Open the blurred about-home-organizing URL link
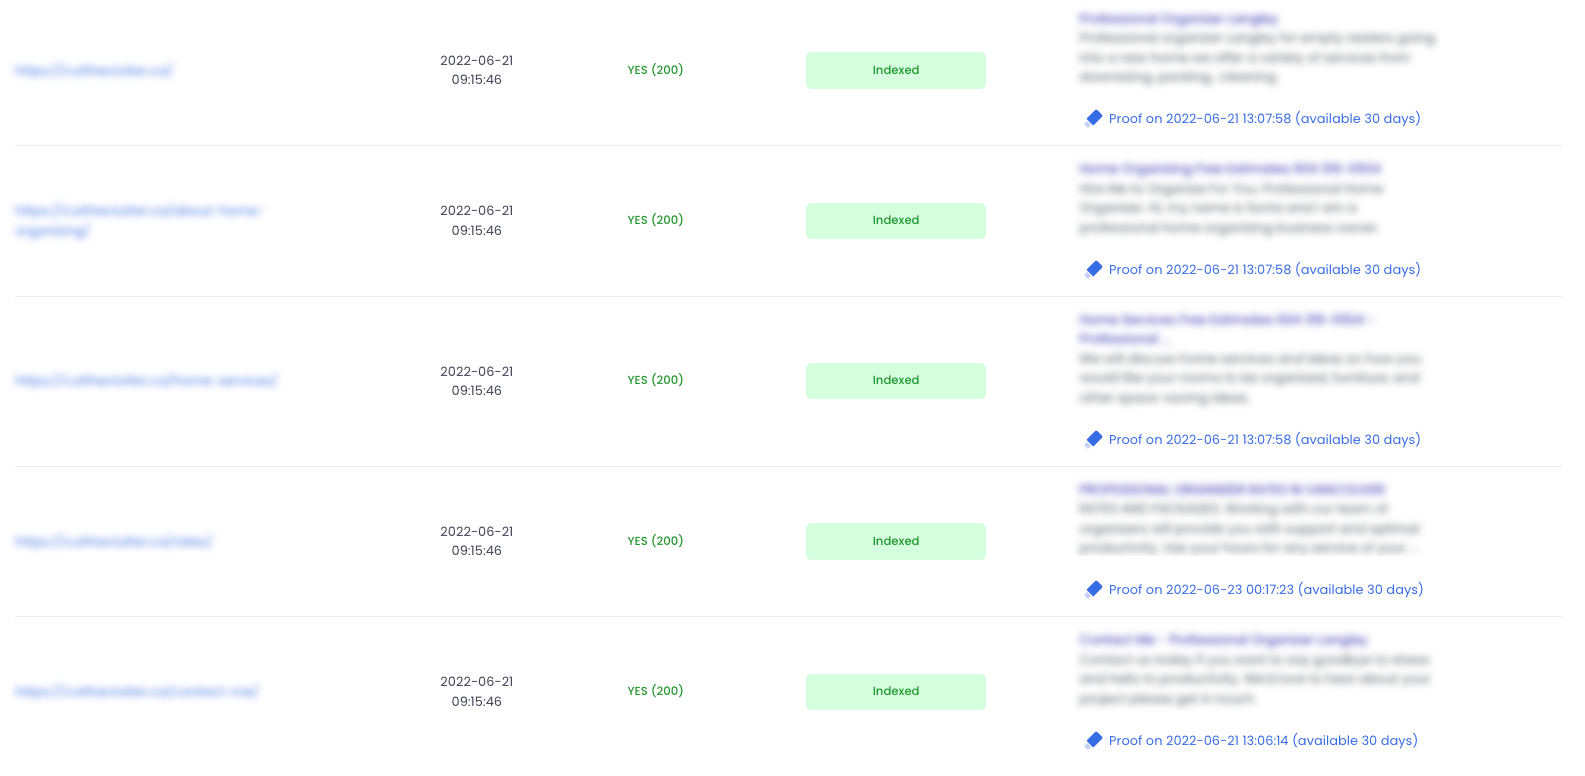This screenshot has width=1585, height=776. coord(138,221)
